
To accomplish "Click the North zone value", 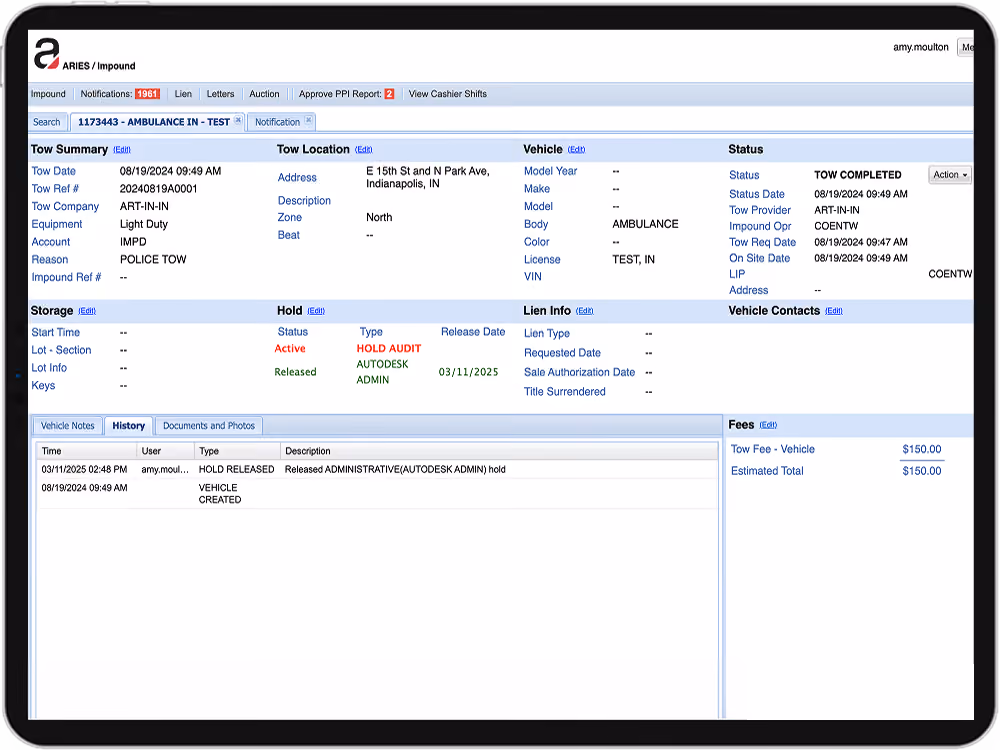I will 379,217.
